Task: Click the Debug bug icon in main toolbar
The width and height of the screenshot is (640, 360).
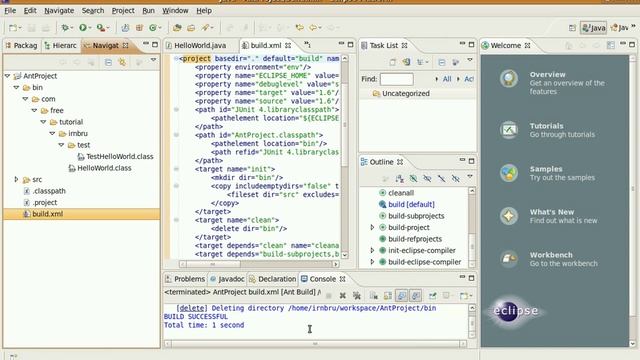Action: 64,28
